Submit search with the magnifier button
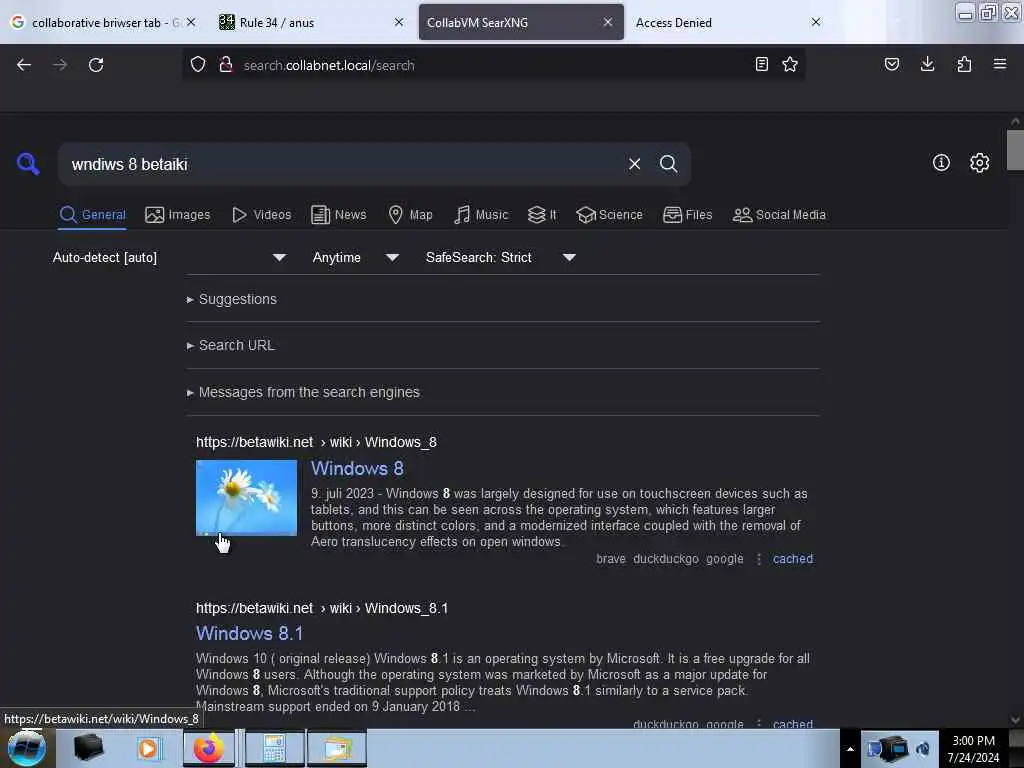1024x768 pixels. [x=669, y=164]
